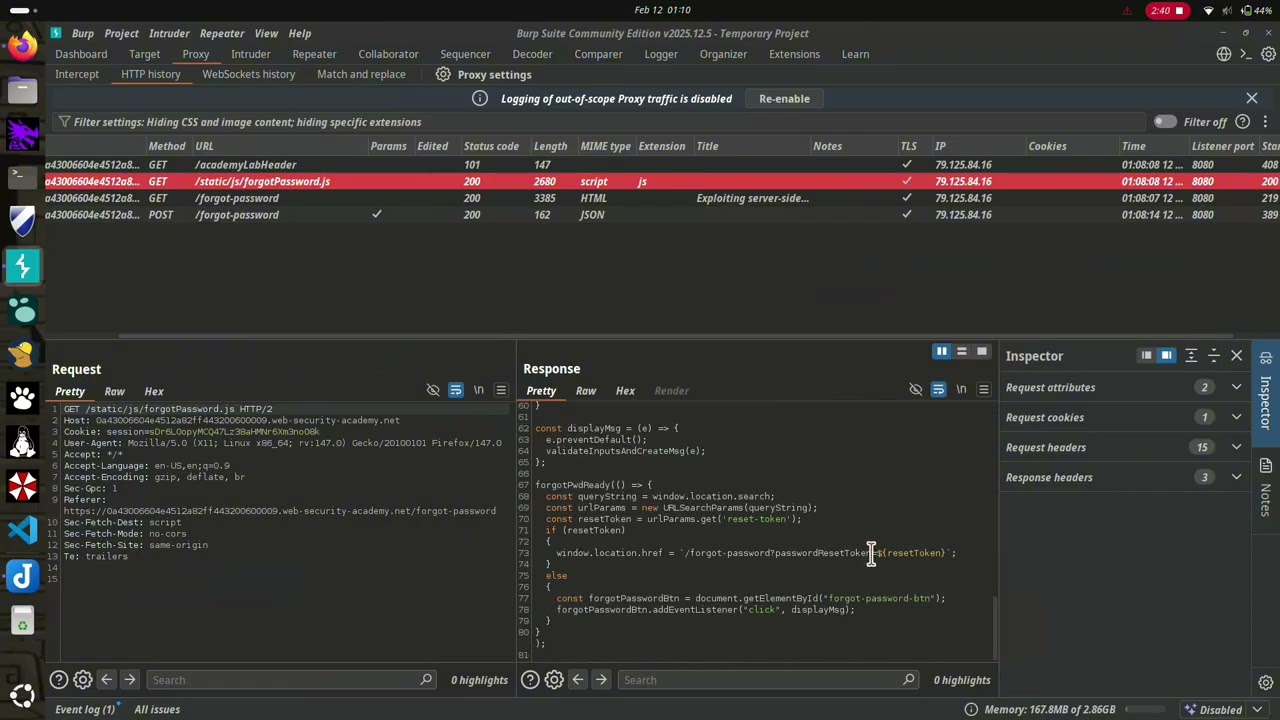Toggle line wrap in Request pane
Screen dimensions: 1280x720
click(x=456, y=390)
